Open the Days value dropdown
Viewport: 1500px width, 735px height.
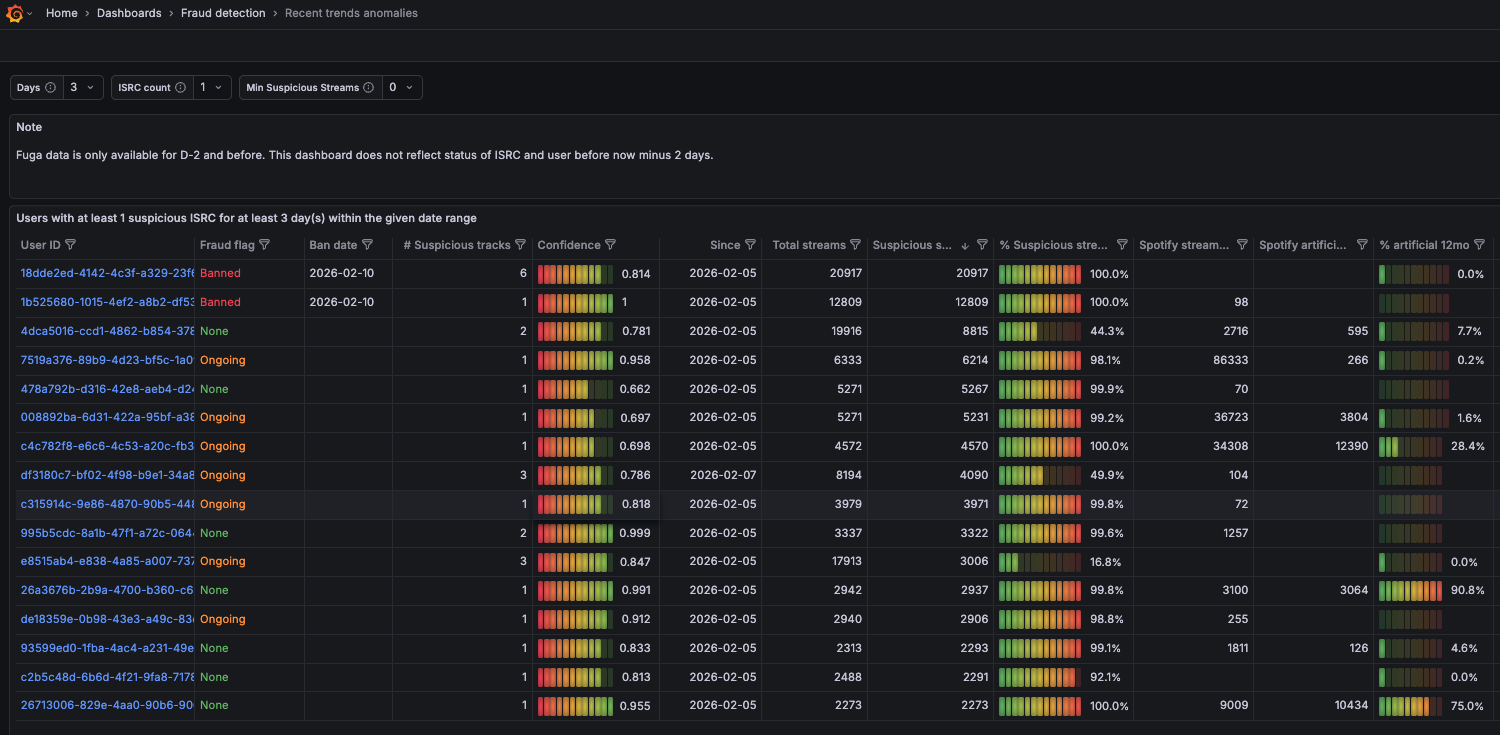tap(83, 88)
